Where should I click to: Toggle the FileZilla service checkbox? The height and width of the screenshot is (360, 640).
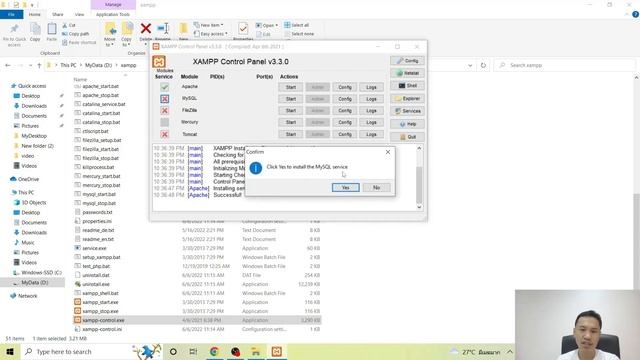[164, 111]
